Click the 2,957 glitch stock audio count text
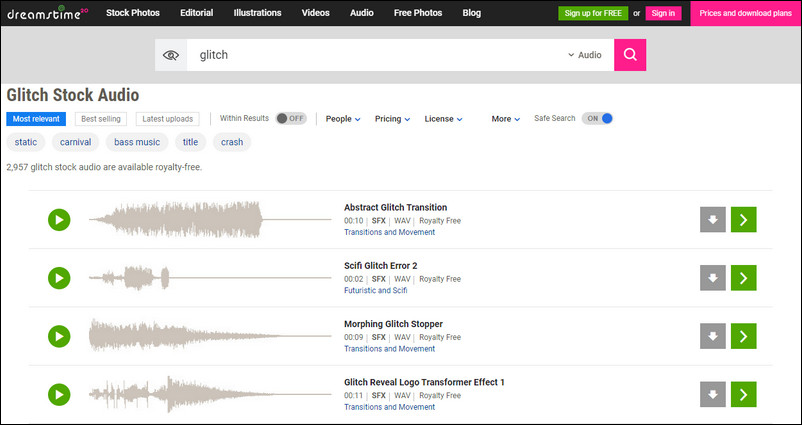The width and height of the screenshot is (802, 425). click(x=104, y=167)
